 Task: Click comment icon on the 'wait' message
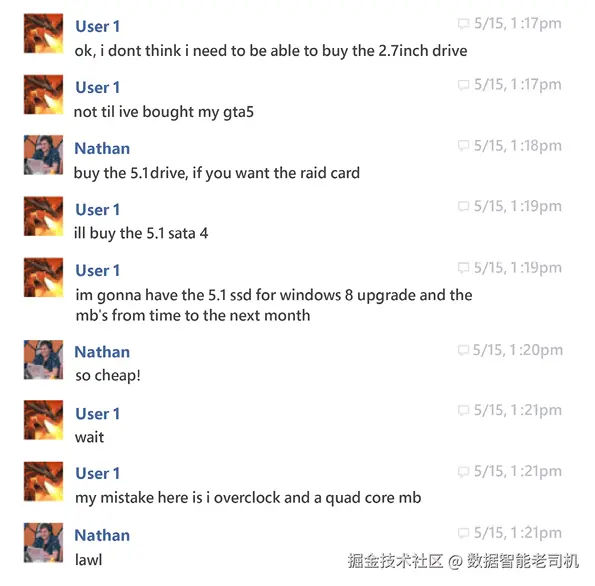(463, 410)
